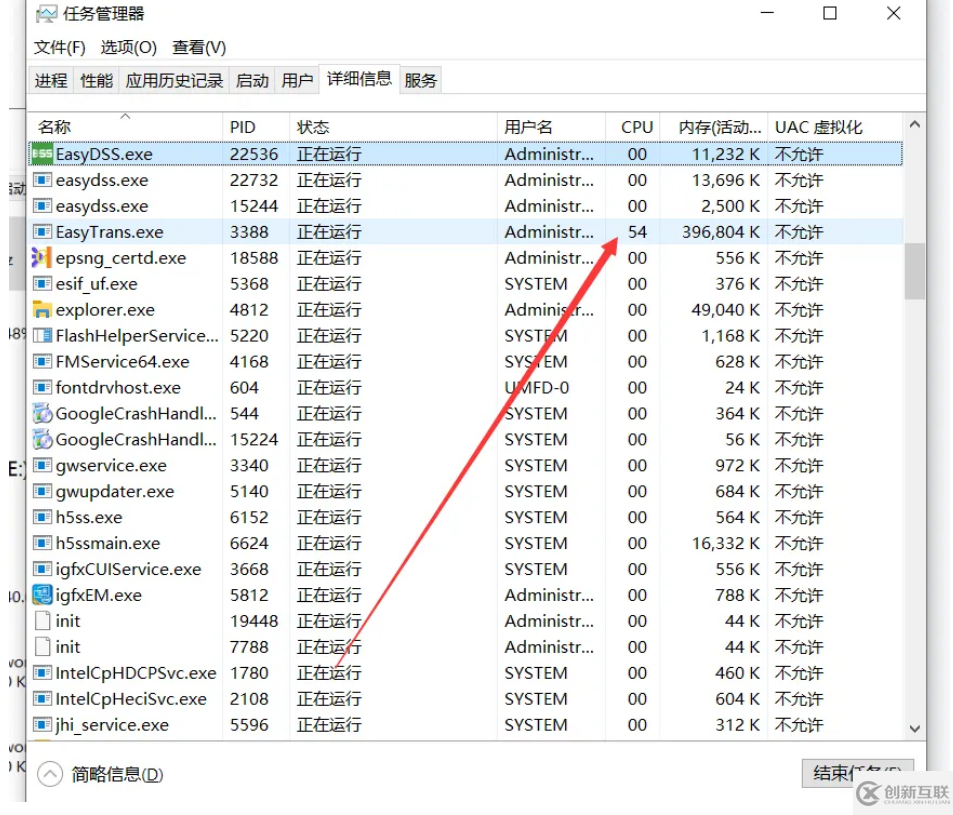This screenshot has height=815, width=953.
Task: Switch to the 性能 tab
Action: [97, 80]
